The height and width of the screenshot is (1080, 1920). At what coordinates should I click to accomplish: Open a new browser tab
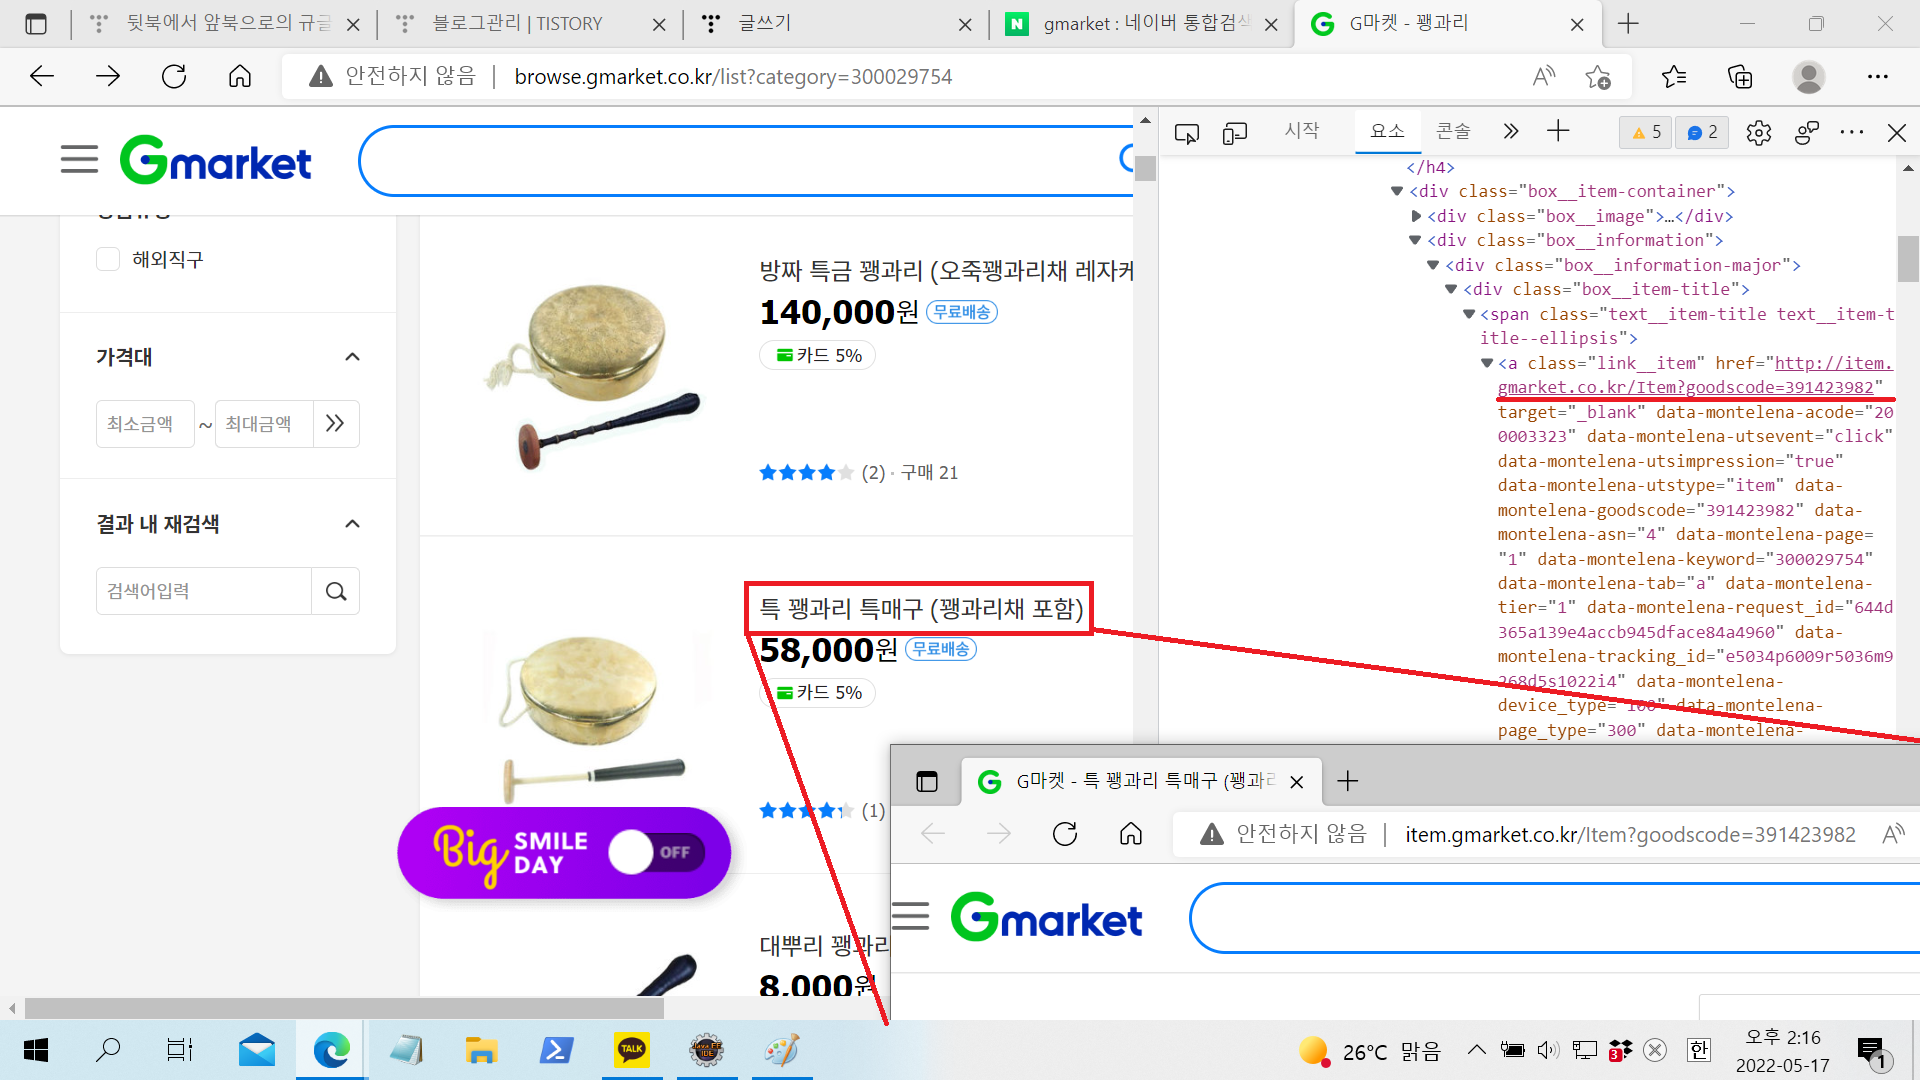[x=1628, y=24]
